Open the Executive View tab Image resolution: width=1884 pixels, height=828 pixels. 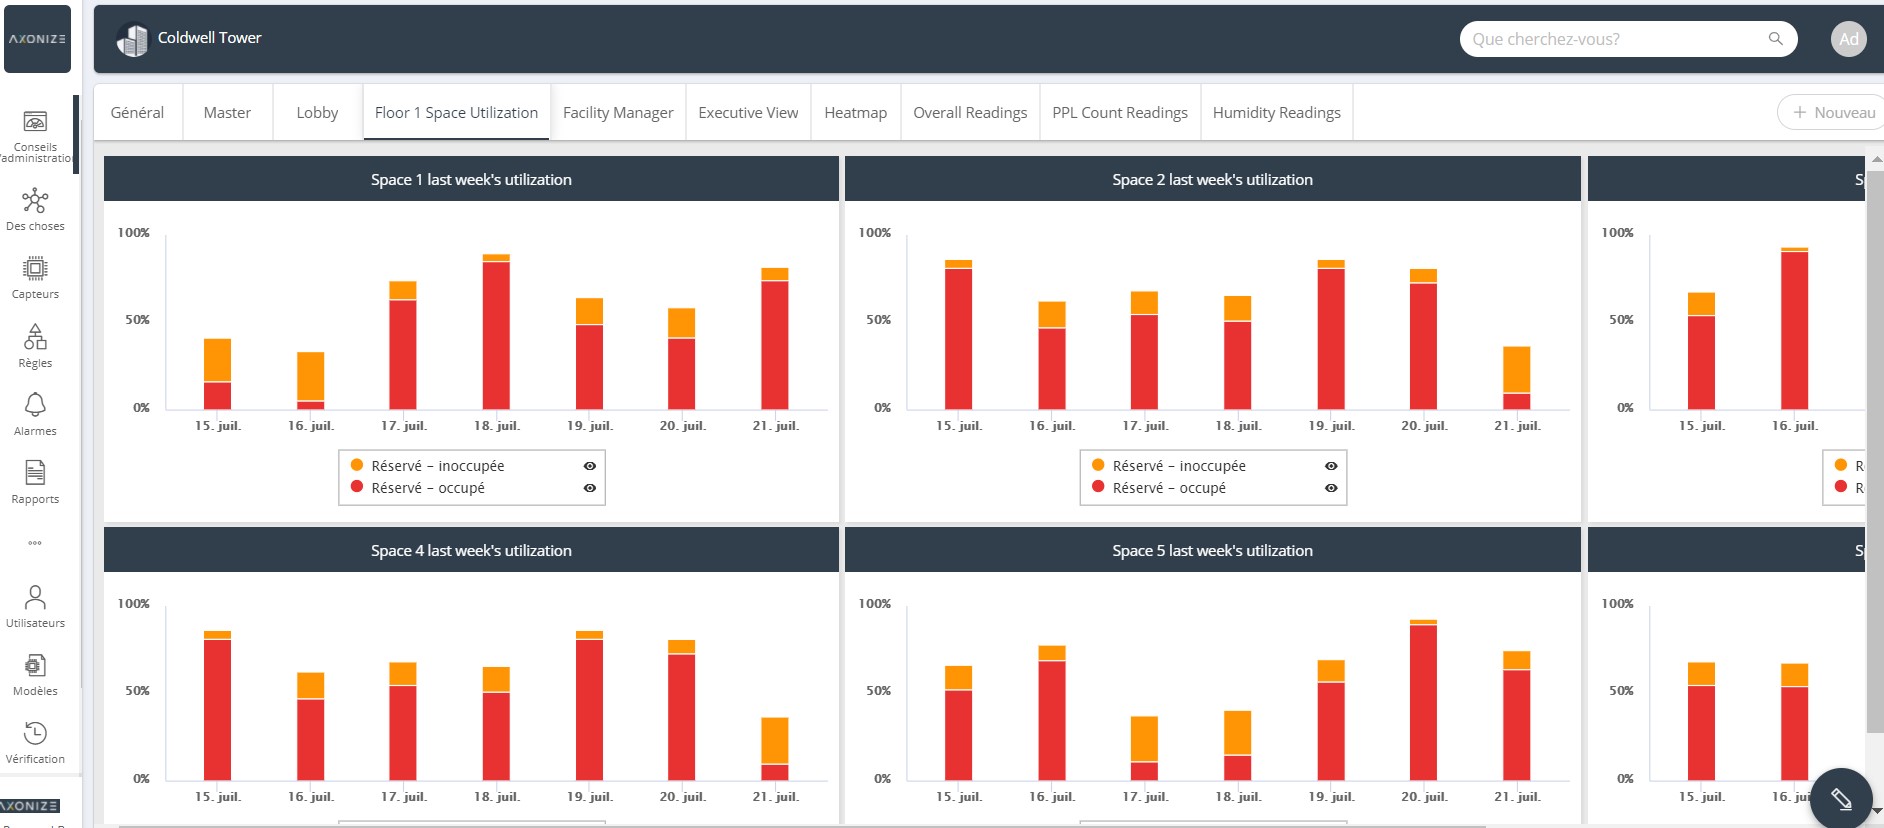click(x=748, y=113)
